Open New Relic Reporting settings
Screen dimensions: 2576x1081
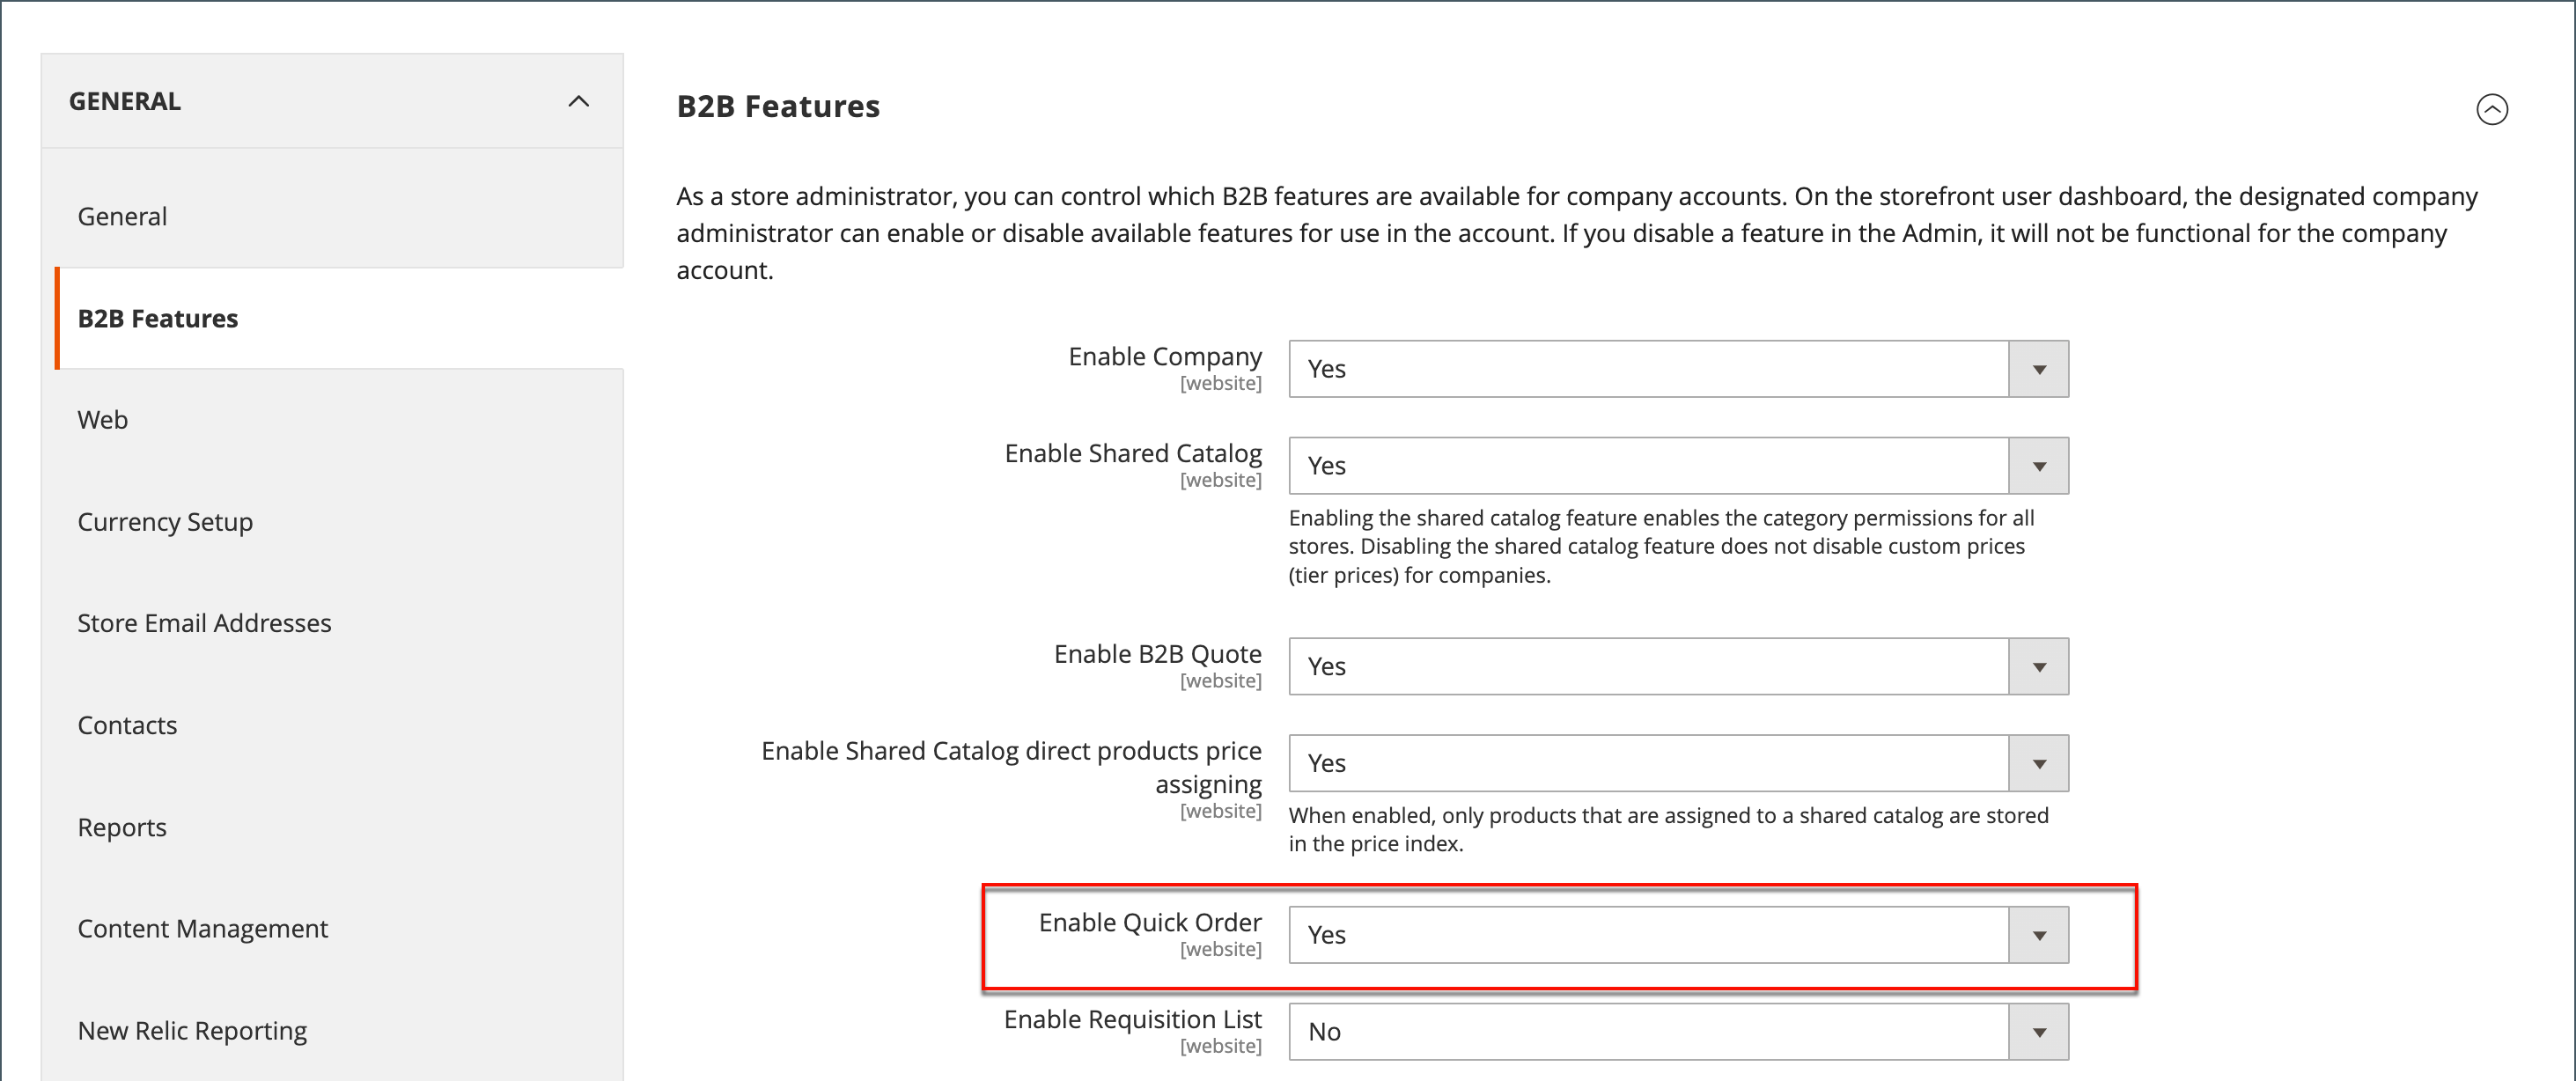(x=192, y=1030)
